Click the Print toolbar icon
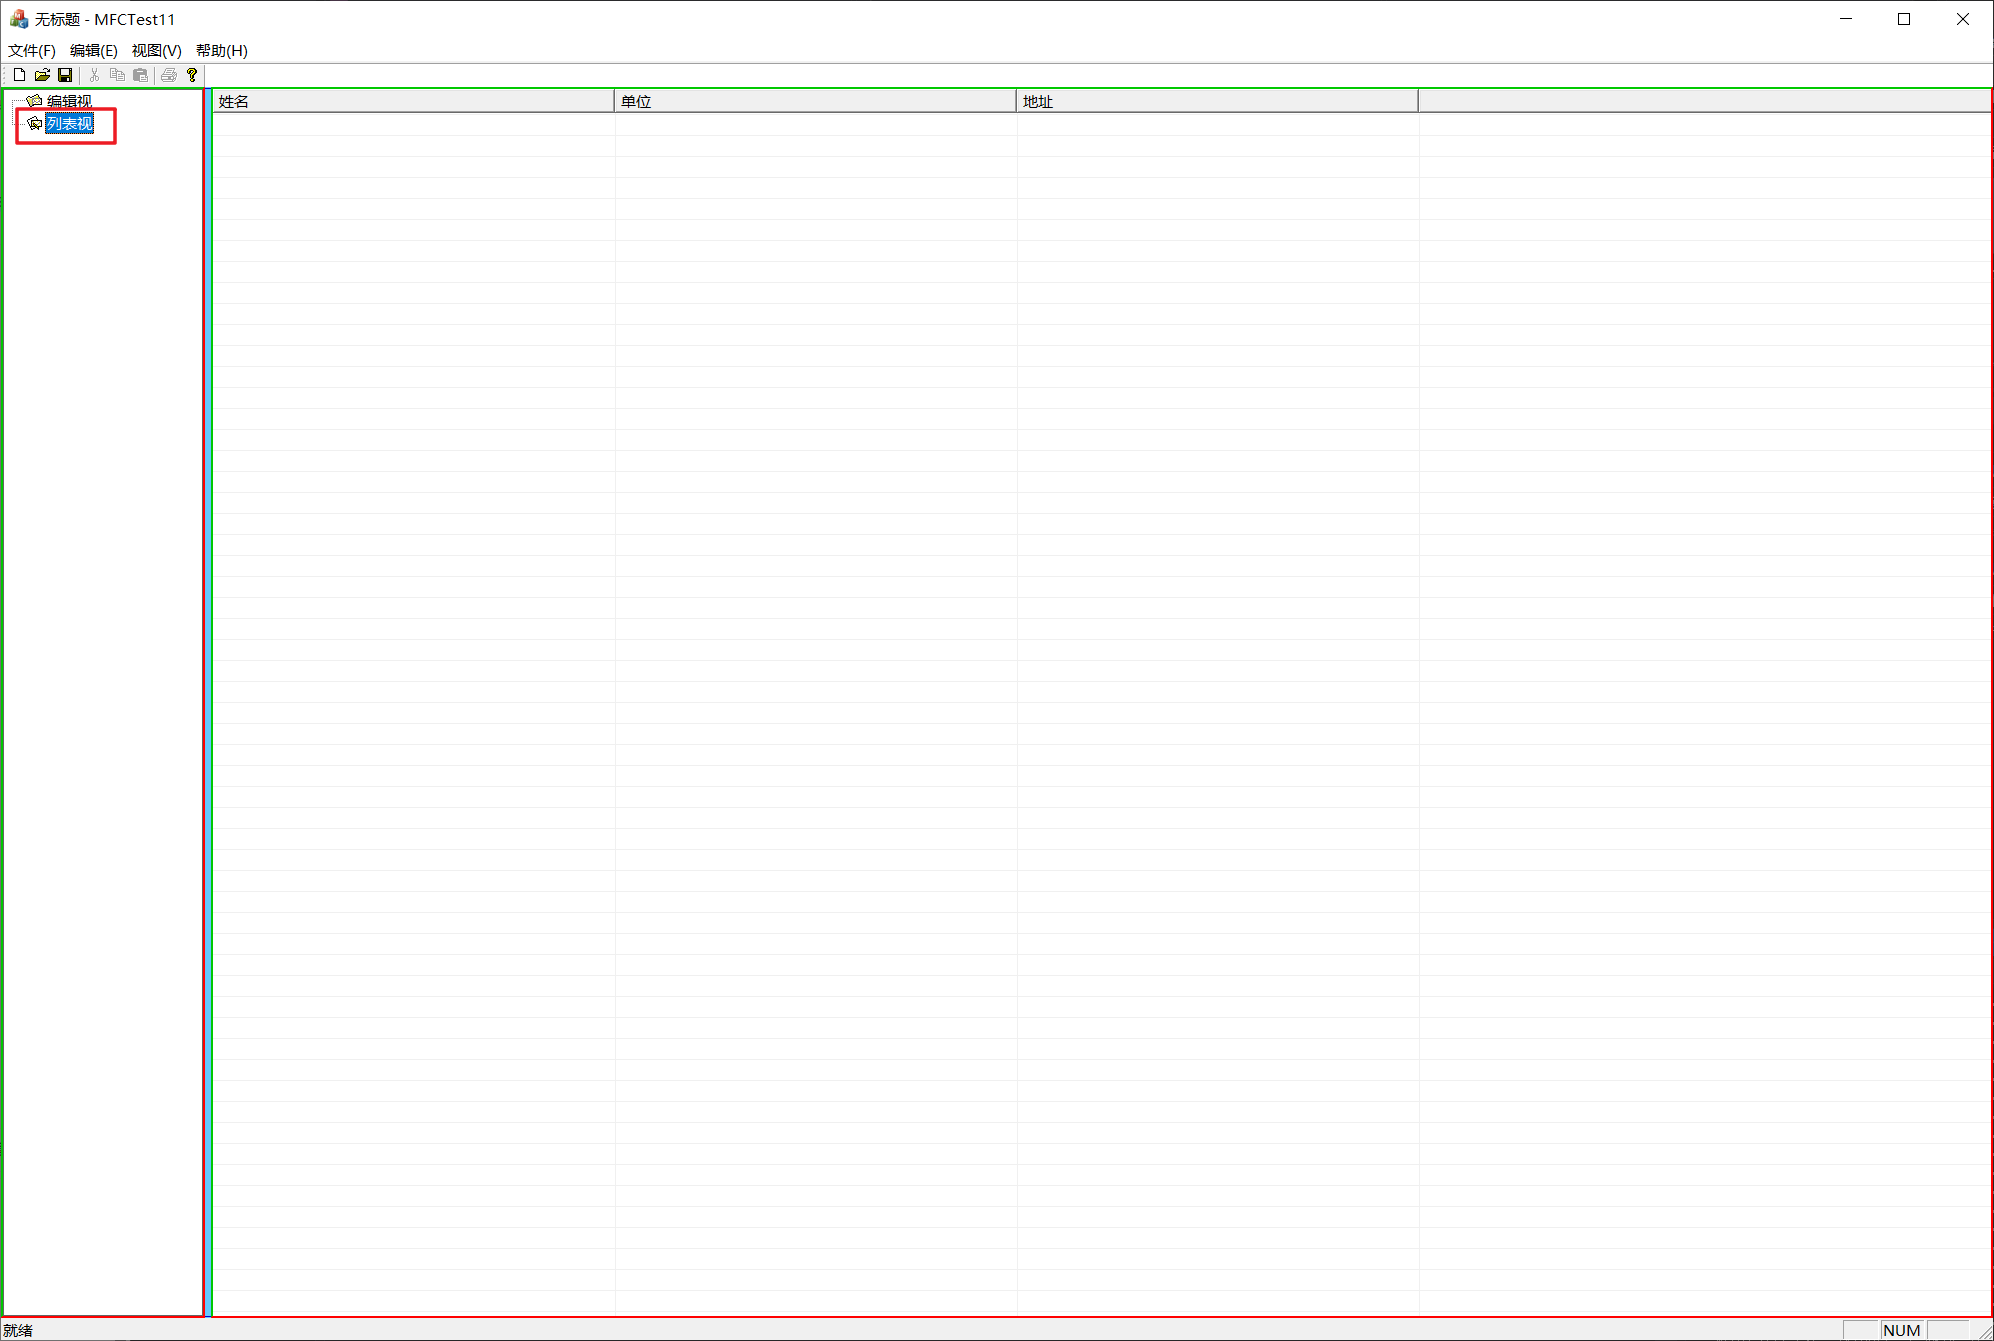Image resolution: width=1994 pixels, height=1341 pixels. (169, 75)
